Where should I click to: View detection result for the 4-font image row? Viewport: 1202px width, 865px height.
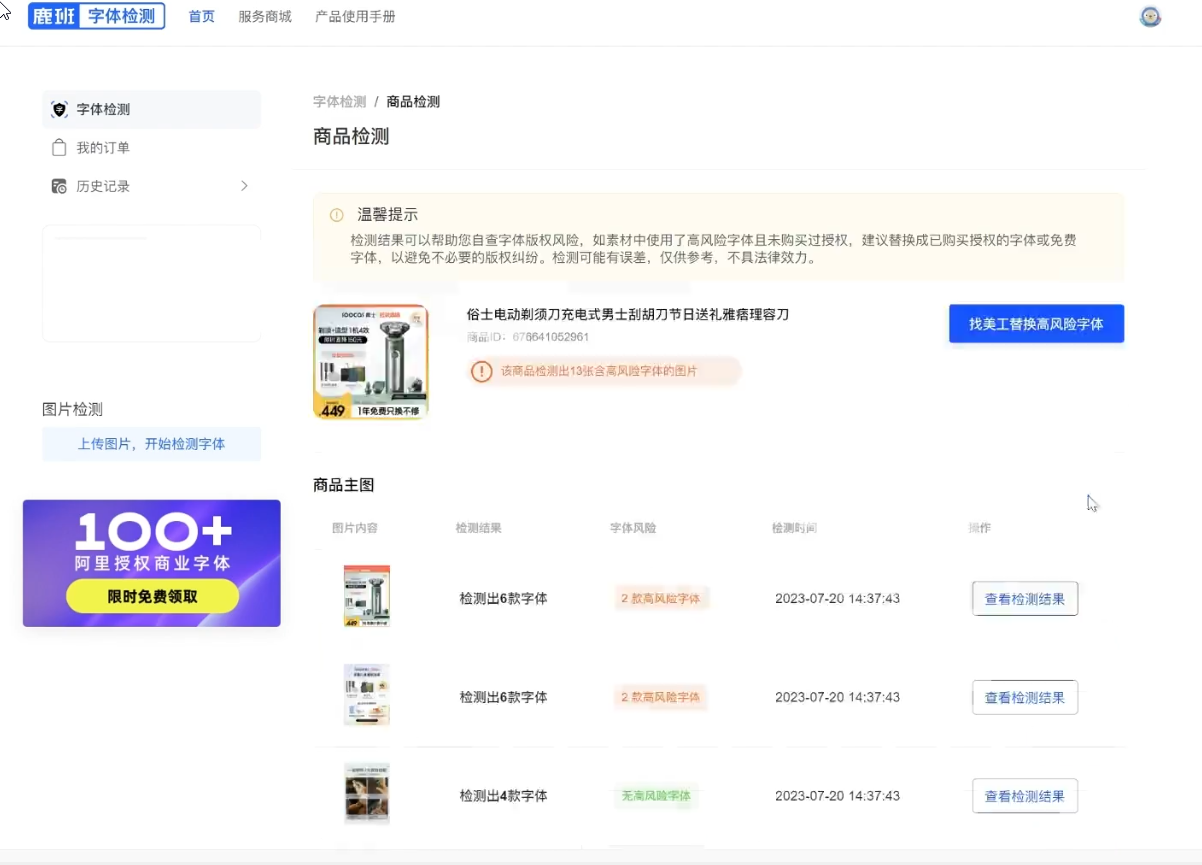1024,796
